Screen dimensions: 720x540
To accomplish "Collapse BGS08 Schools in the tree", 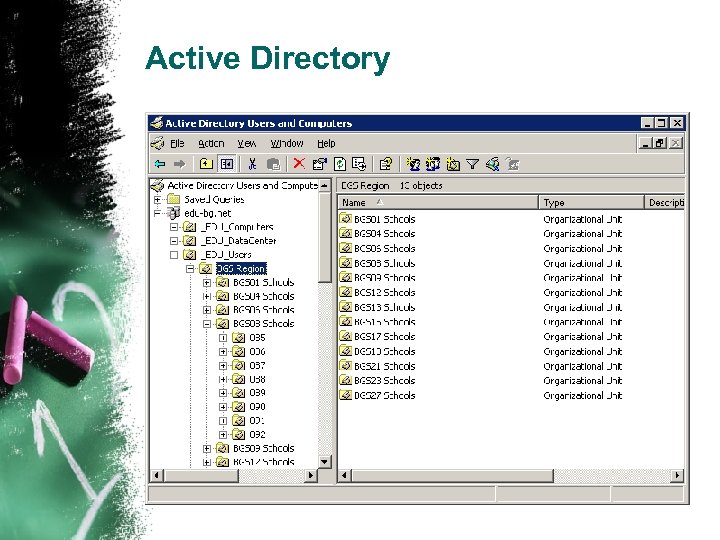I will pyautogui.click(x=207, y=324).
